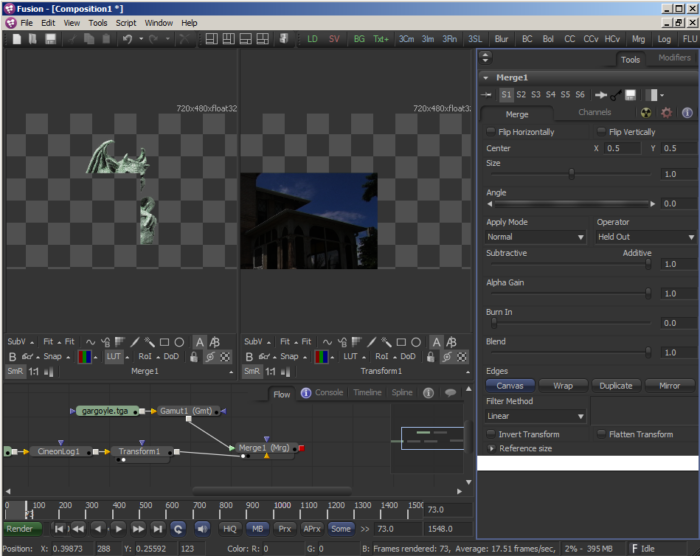Screen dimensions: 700x556
Task: Click the RGB color channel icon in right viewer
Action: [321, 356]
